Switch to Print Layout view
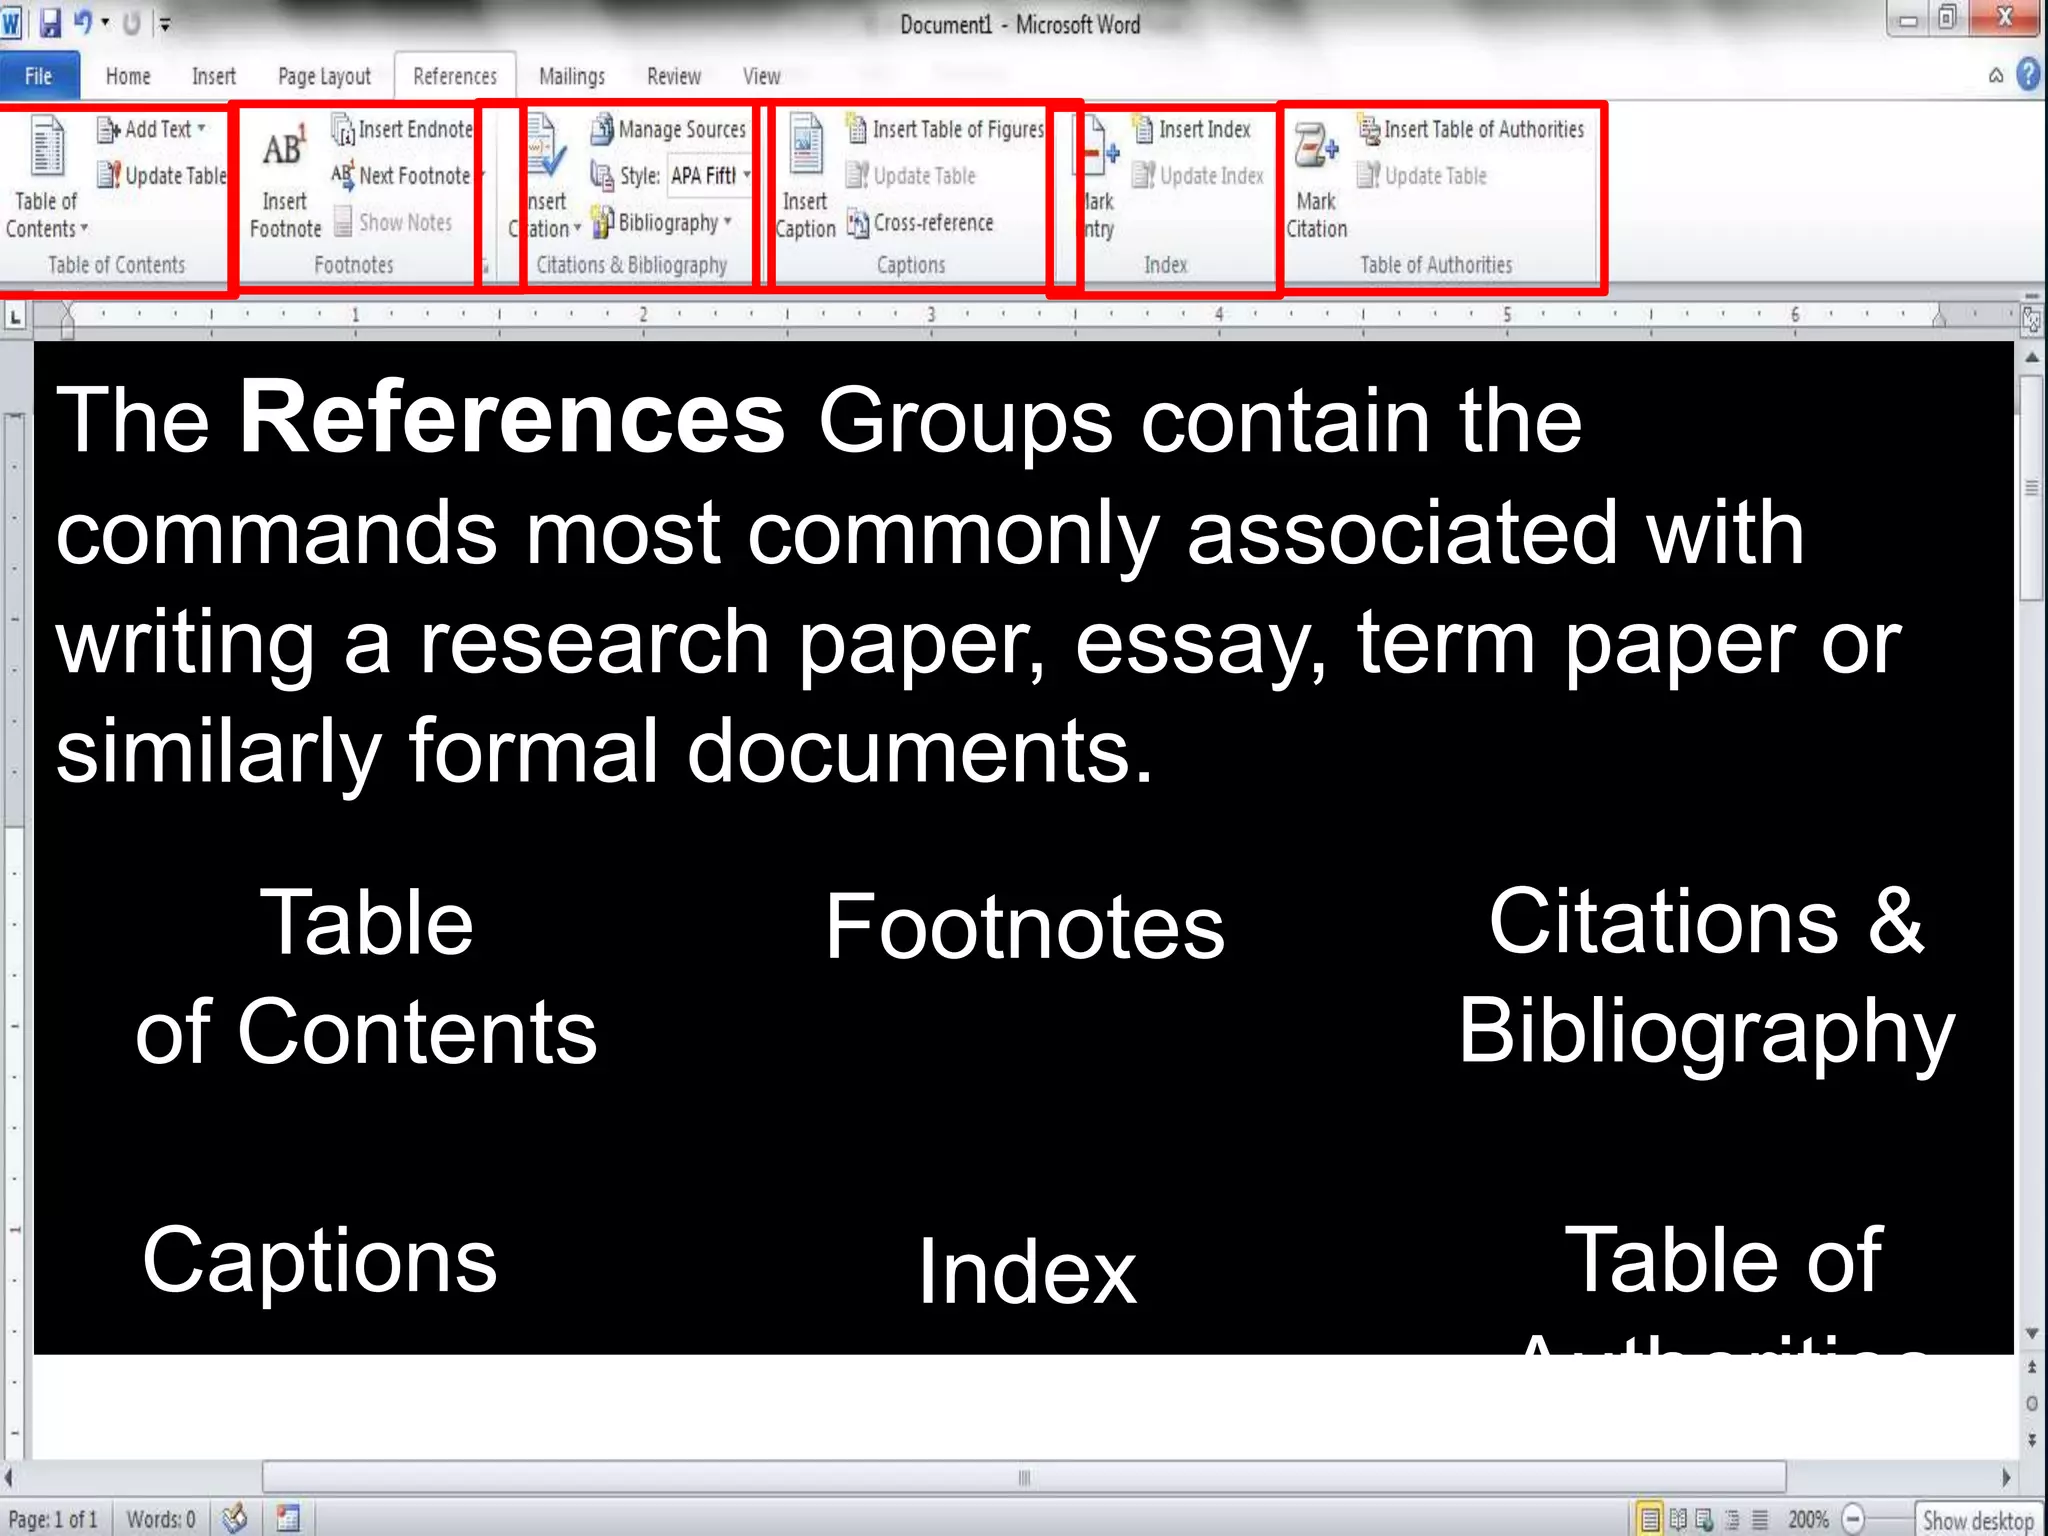 [1651, 1520]
